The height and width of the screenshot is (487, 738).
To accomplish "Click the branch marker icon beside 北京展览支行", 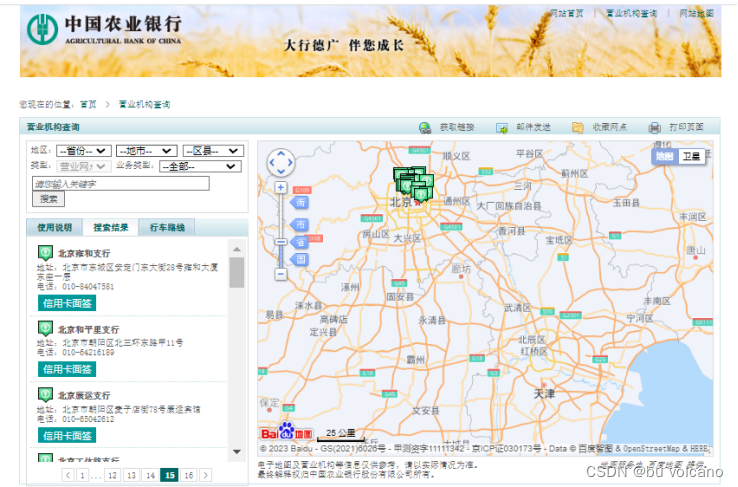I will point(45,395).
